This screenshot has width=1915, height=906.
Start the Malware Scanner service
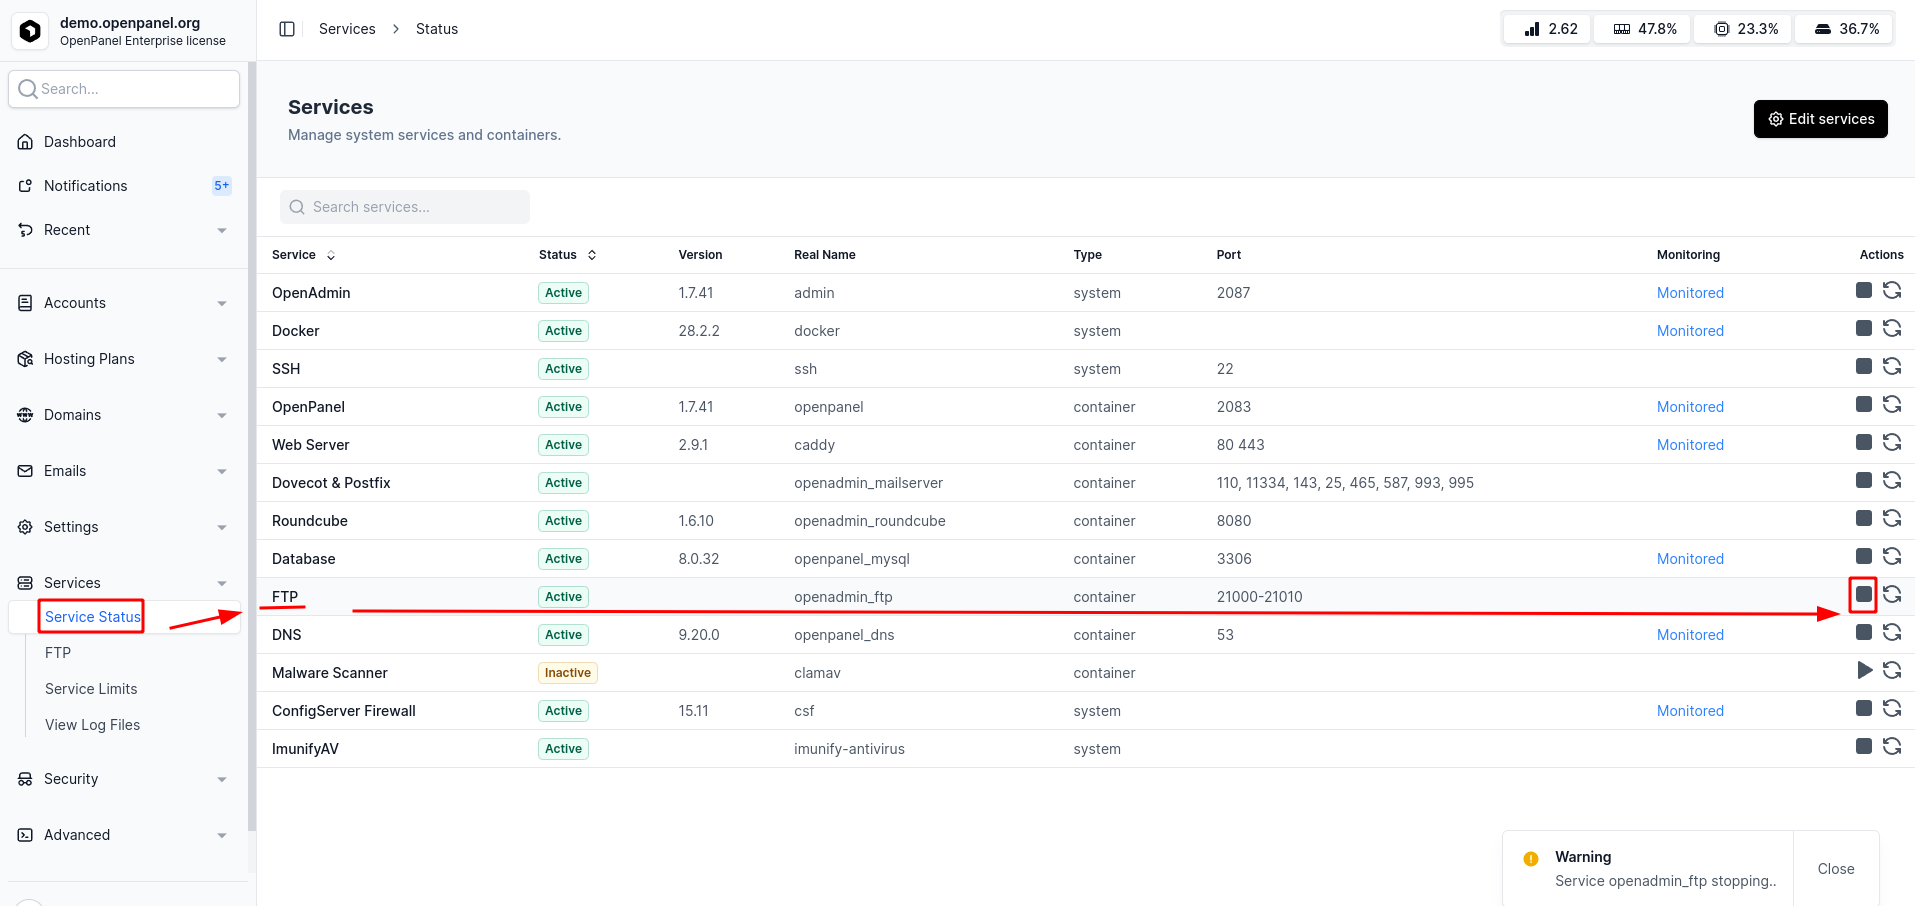pos(1864,670)
